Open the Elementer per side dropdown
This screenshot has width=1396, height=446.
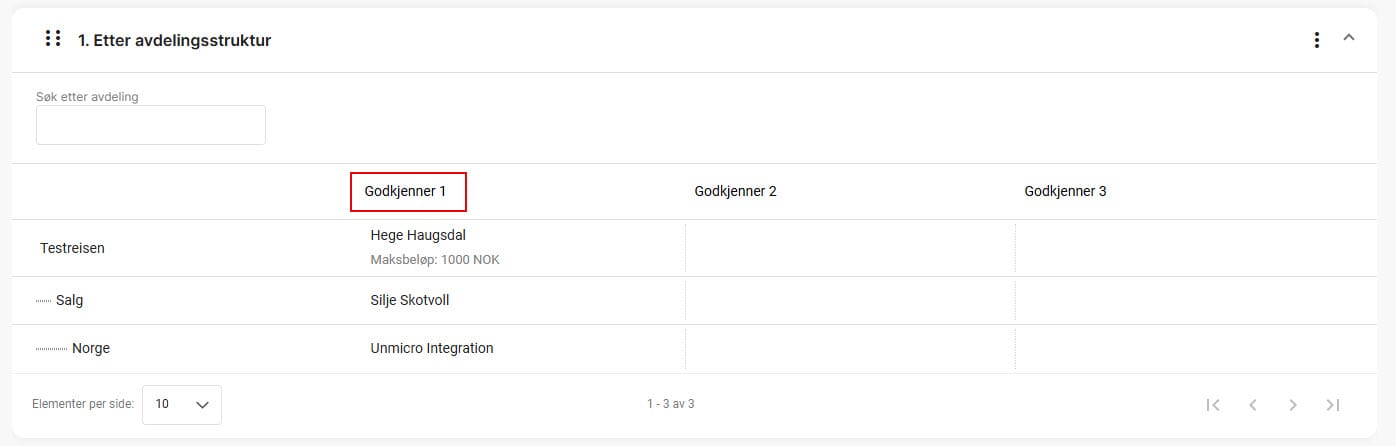pyautogui.click(x=182, y=404)
